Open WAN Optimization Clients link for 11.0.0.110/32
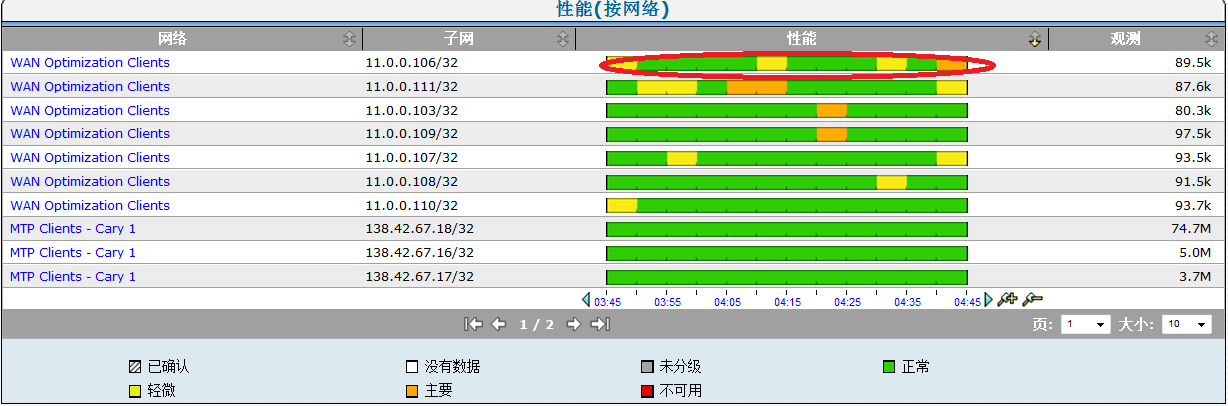This screenshot has width=1228, height=406. coord(90,205)
